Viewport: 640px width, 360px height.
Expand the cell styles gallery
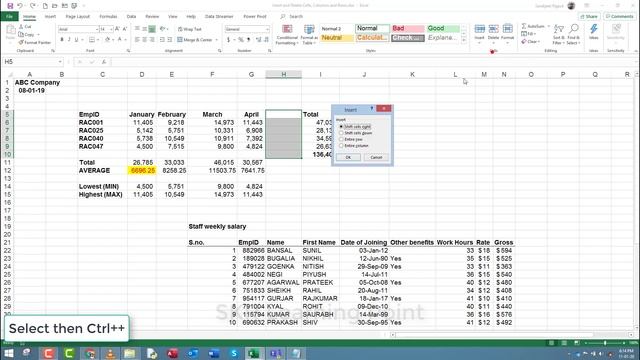point(464,41)
